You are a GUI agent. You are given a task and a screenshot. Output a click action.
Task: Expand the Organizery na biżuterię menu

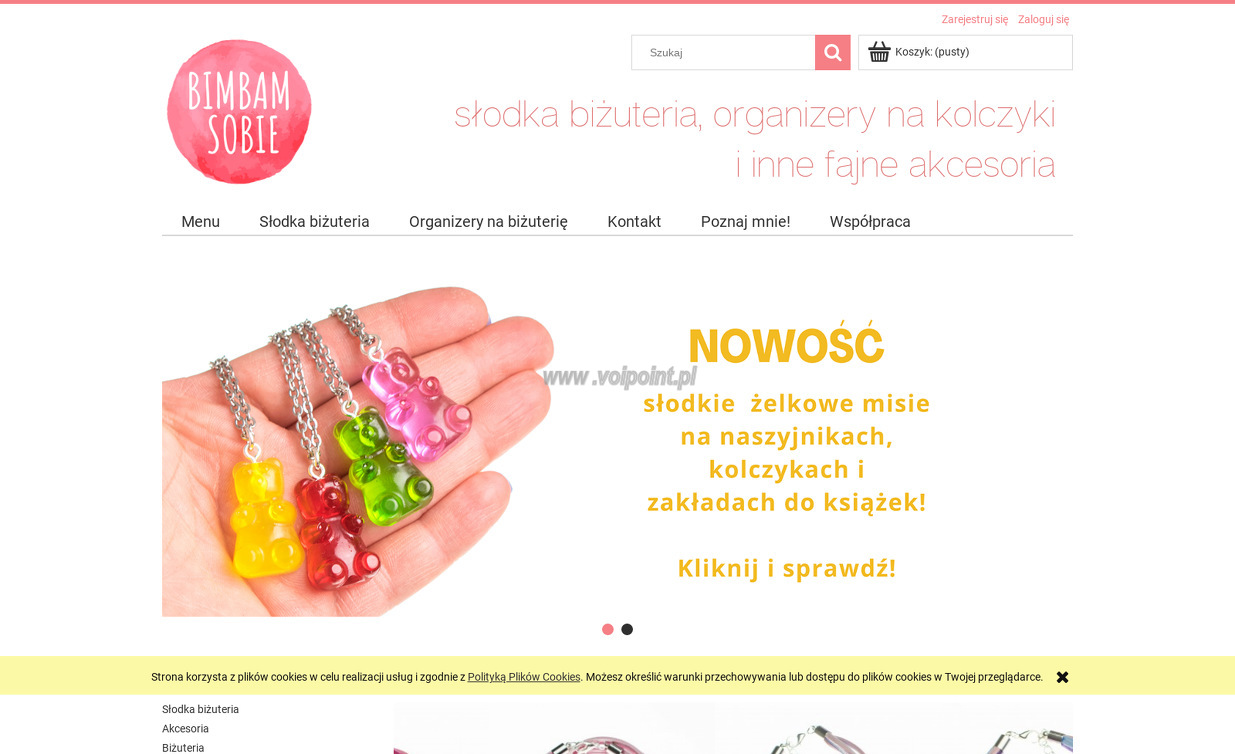tap(488, 221)
